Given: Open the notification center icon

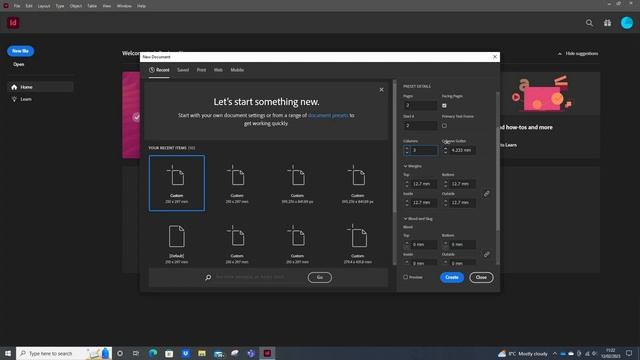Looking at the screenshot, I should [629, 353].
